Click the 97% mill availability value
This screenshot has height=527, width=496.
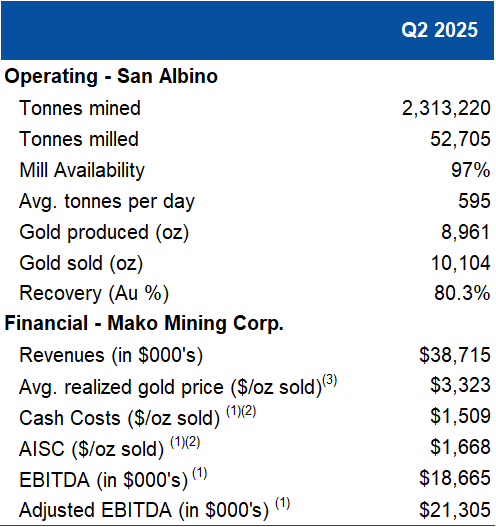(470, 170)
